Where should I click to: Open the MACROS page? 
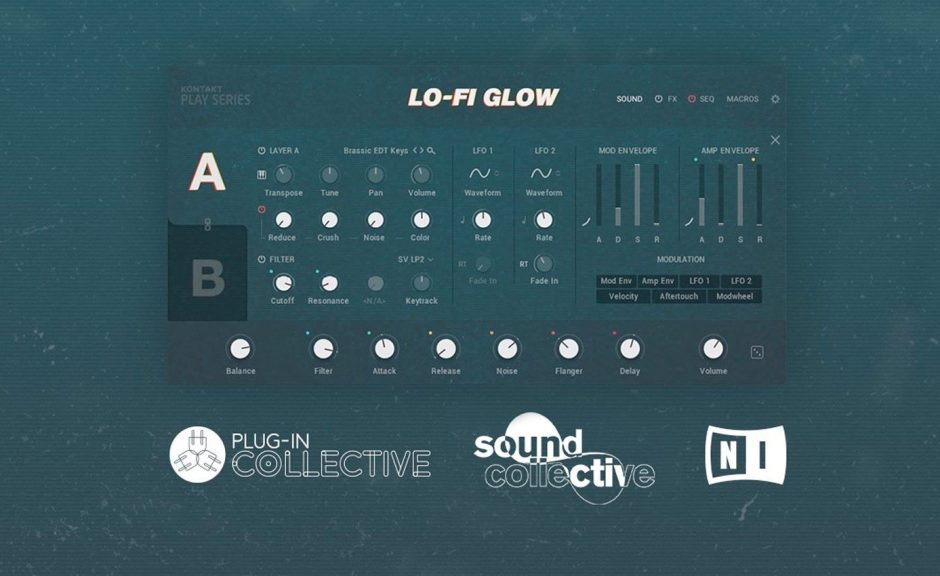click(742, 98)
